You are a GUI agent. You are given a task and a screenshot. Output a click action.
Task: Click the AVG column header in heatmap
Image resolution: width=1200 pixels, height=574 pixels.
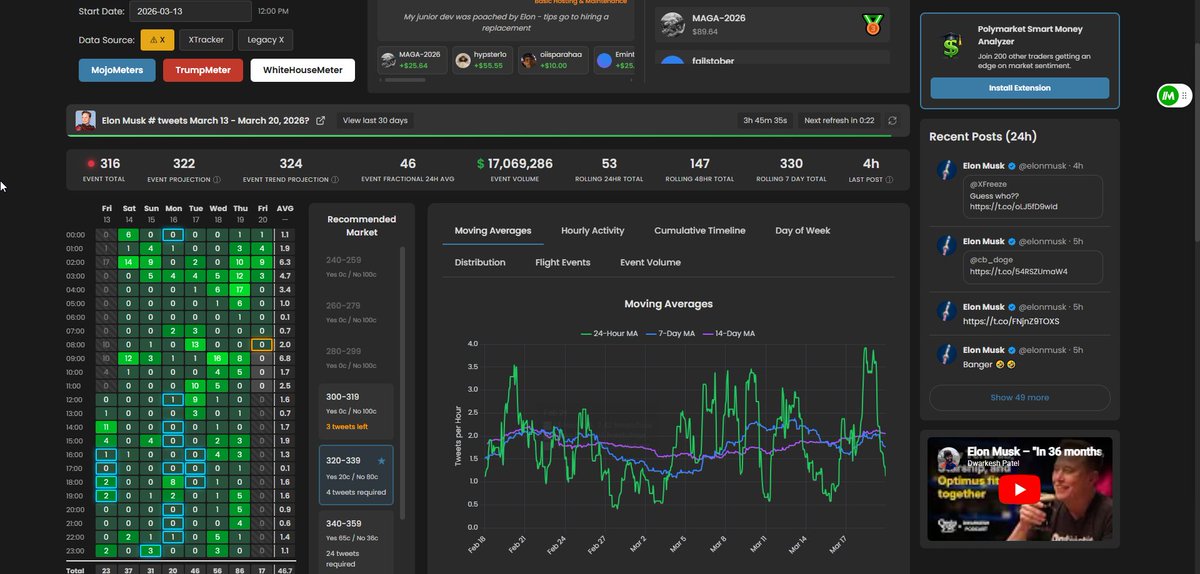click(285, 208)
